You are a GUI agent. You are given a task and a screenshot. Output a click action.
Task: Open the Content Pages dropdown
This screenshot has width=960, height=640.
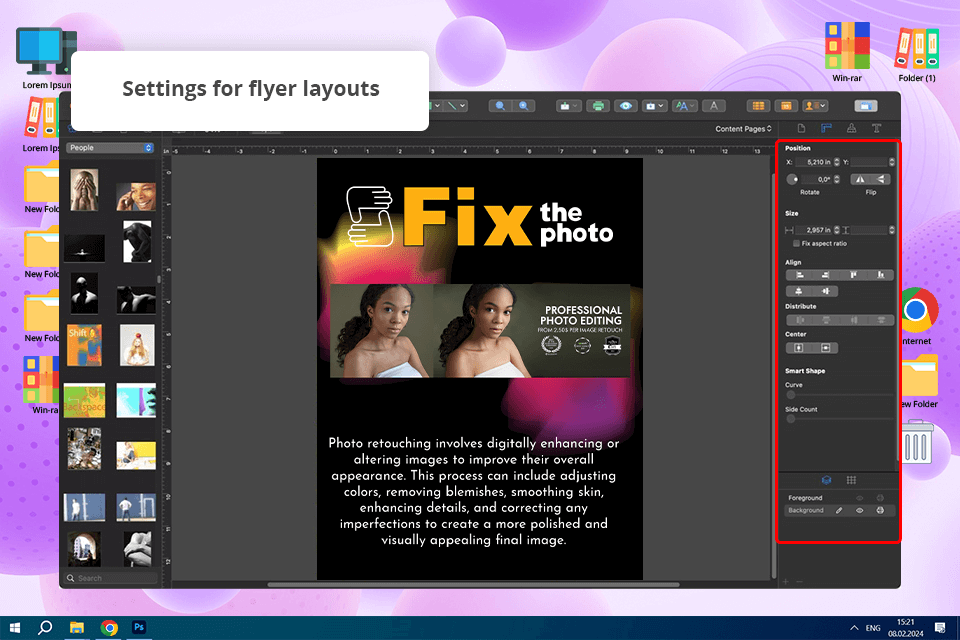click(x=743, y=129)
